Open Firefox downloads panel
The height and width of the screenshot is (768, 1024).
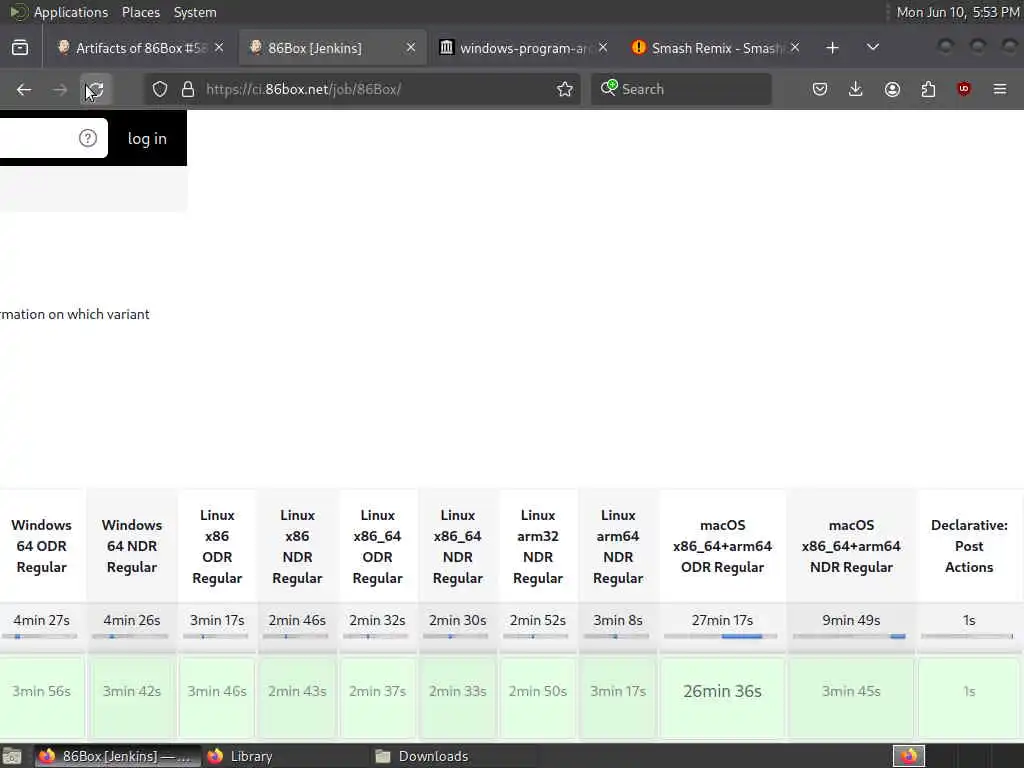[x=856, y=89]
